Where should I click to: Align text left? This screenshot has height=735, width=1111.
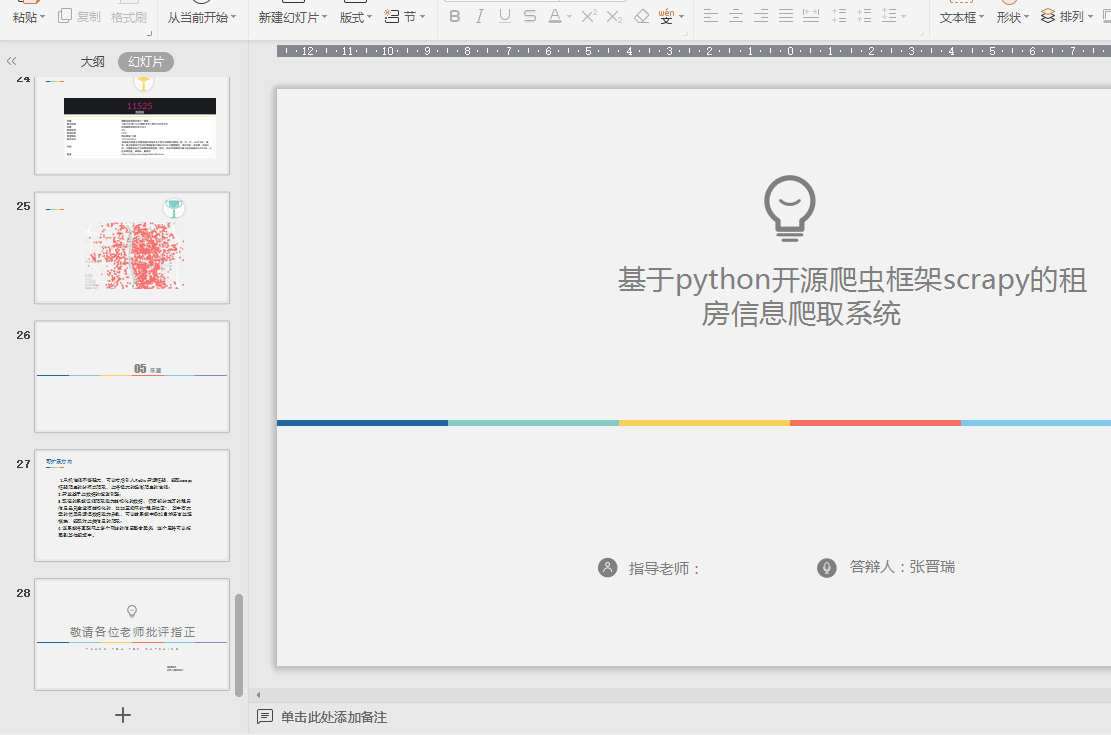point(711,16)
